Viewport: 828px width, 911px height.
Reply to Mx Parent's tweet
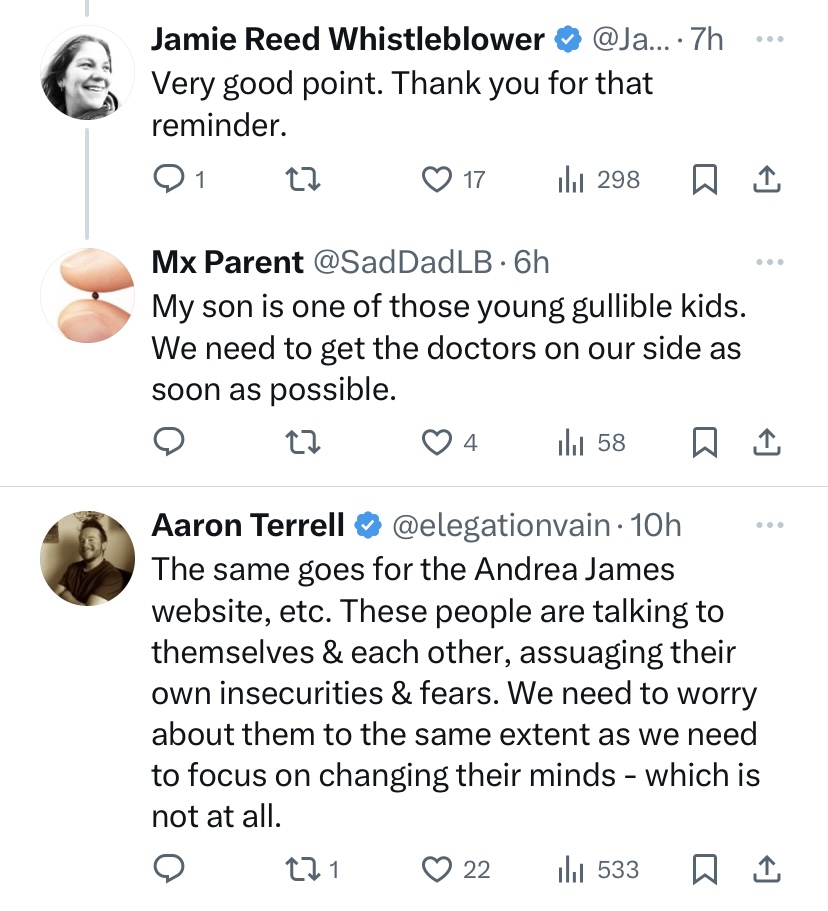[169, 442]
